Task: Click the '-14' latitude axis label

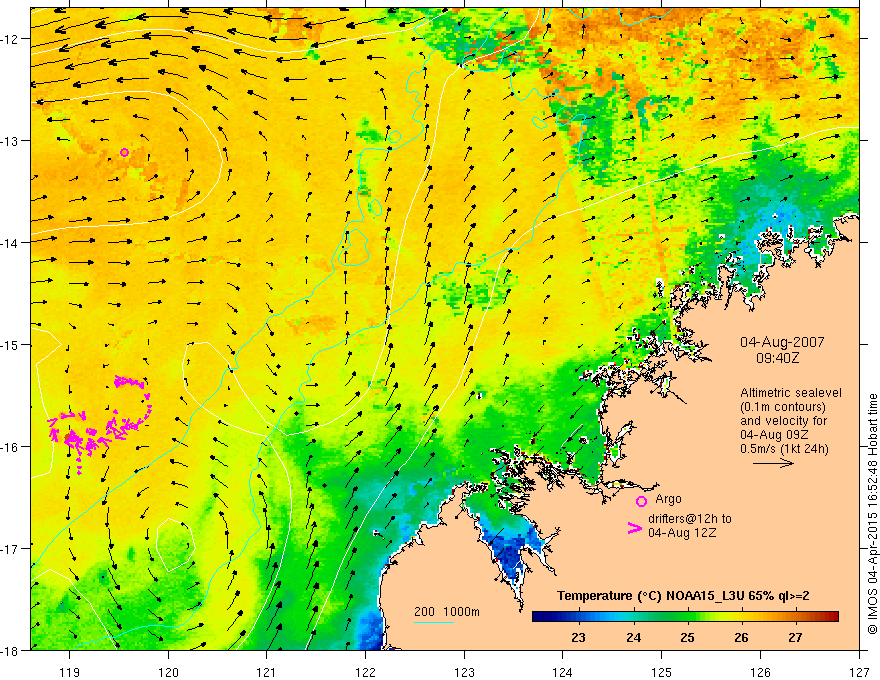Action: (x=11, y=243)
